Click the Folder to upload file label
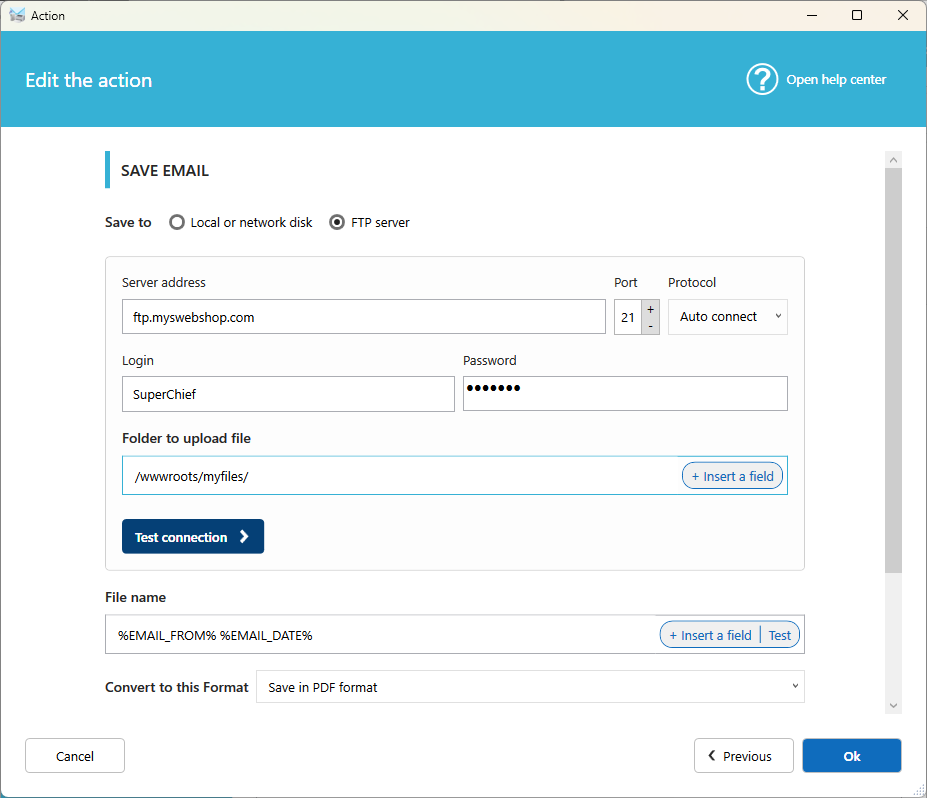 click(186, 438)
